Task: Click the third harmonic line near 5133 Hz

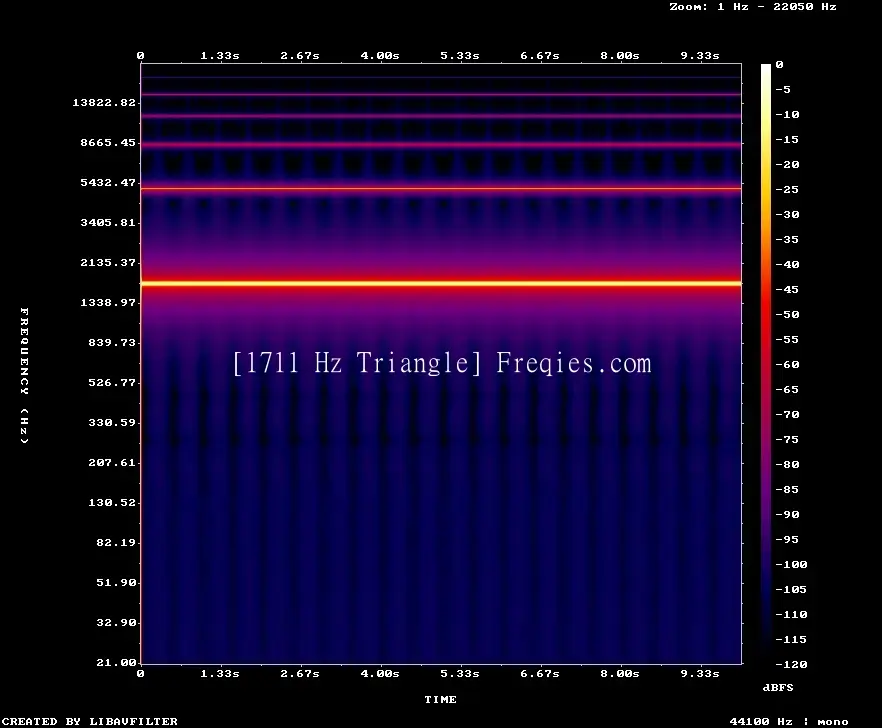Action: (441, 188)
